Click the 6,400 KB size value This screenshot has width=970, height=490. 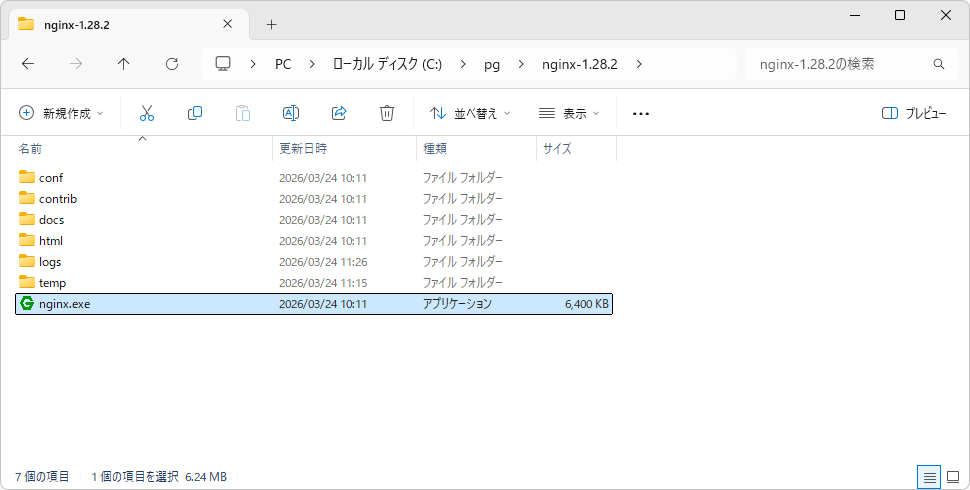pyautogui.click(x=586, y=304)
